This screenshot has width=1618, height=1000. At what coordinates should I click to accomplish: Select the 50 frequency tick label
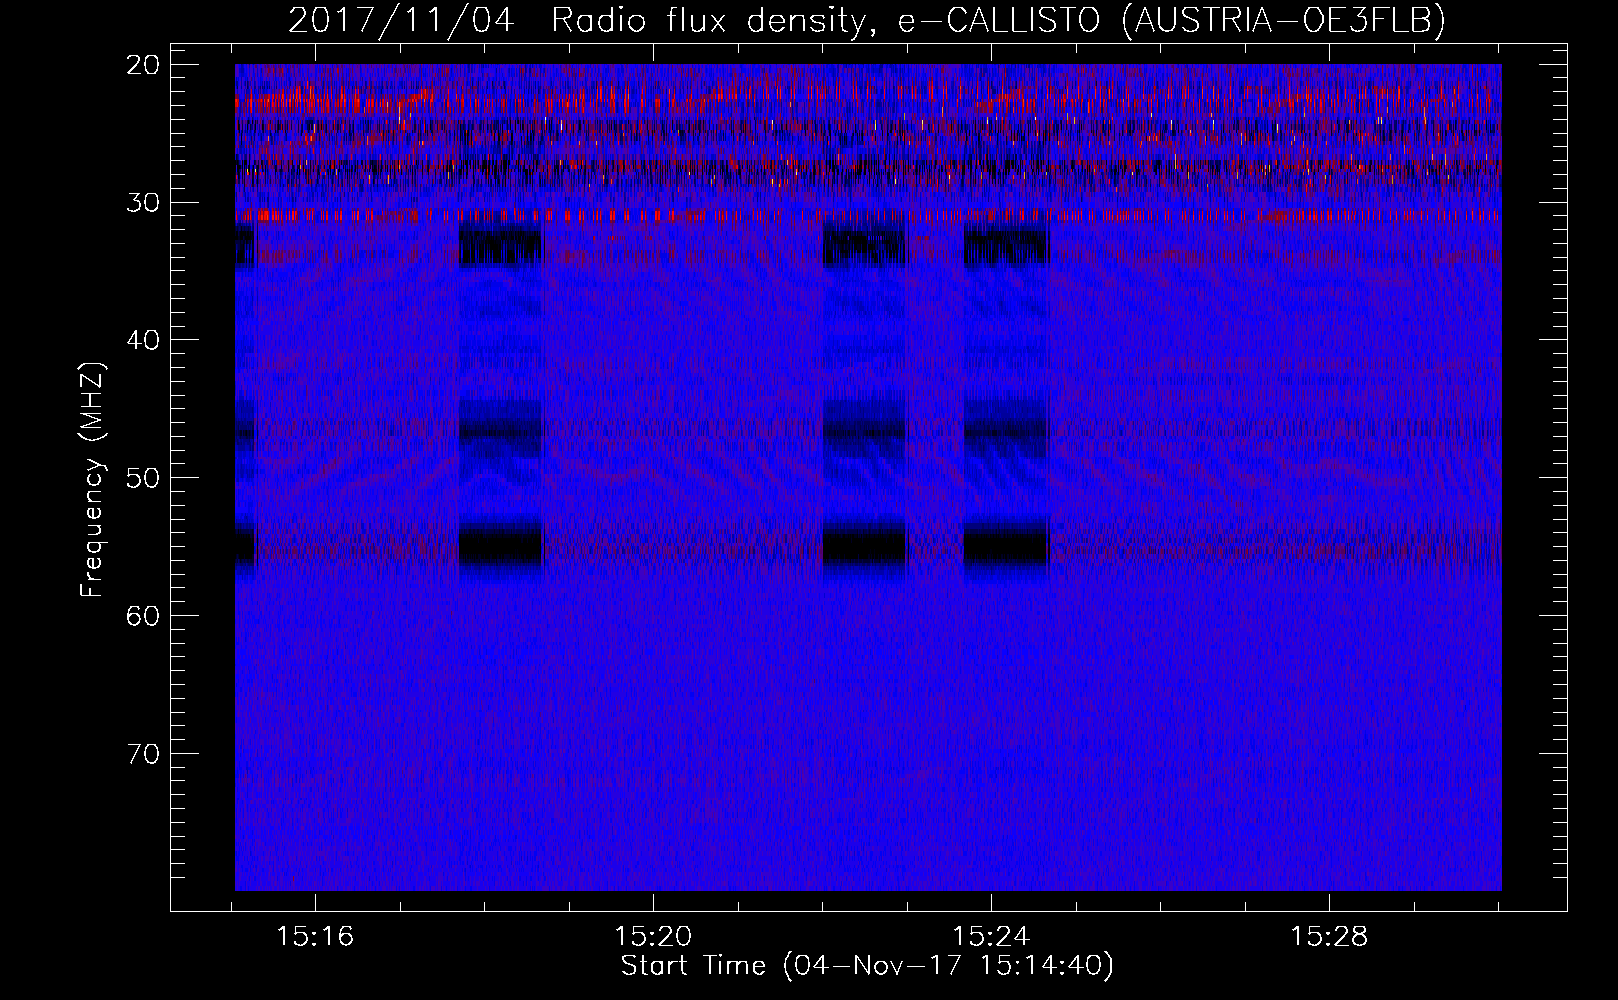coord(144,477)
